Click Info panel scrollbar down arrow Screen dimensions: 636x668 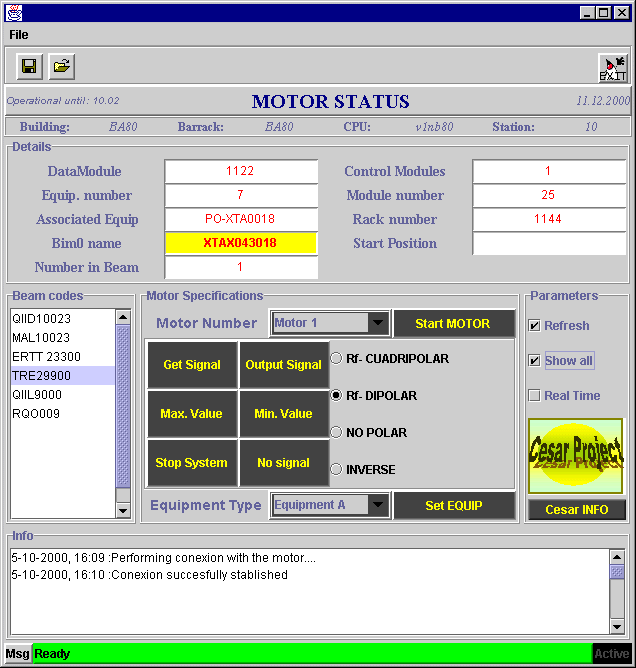click(617, 626)
